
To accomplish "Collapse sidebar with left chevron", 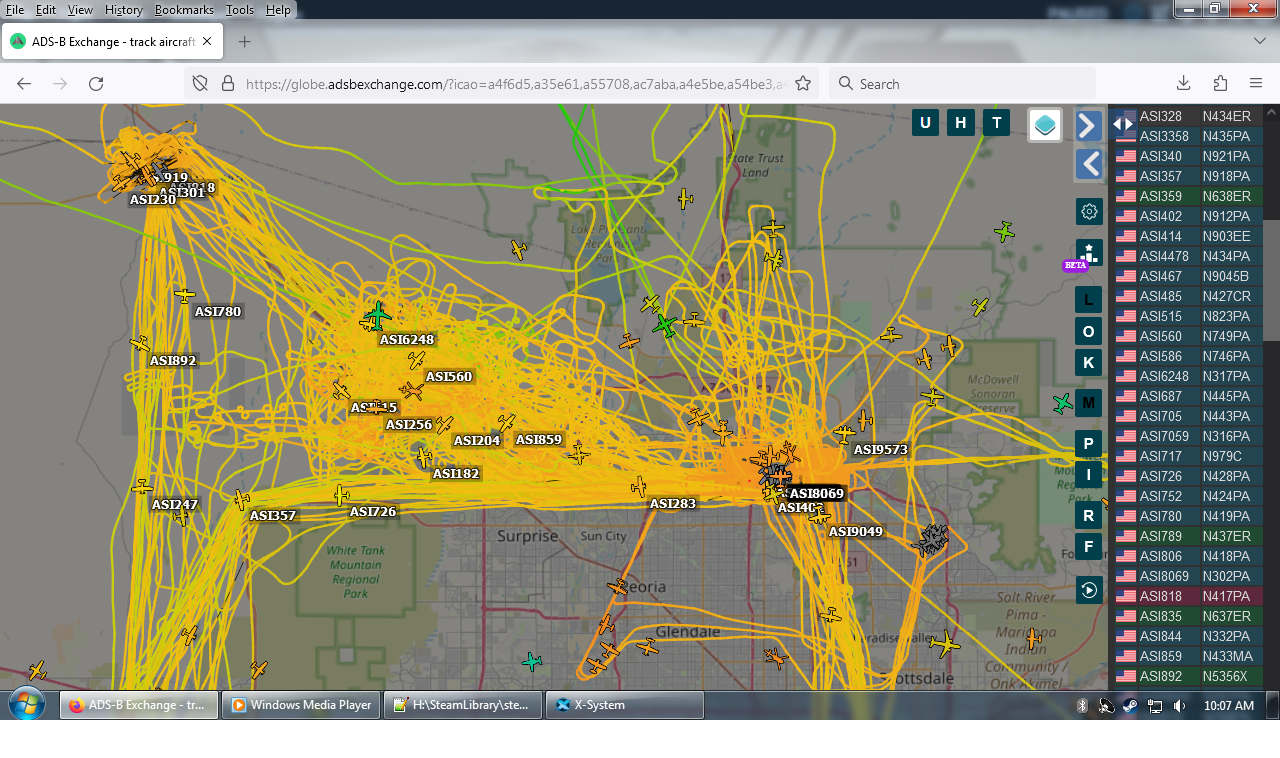I will (x=1089, y=164).
